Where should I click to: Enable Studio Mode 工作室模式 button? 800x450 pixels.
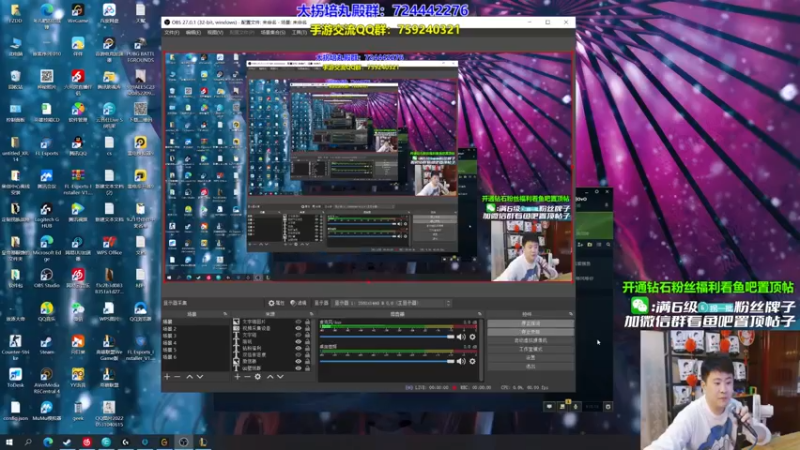click(x=531, y=349)
